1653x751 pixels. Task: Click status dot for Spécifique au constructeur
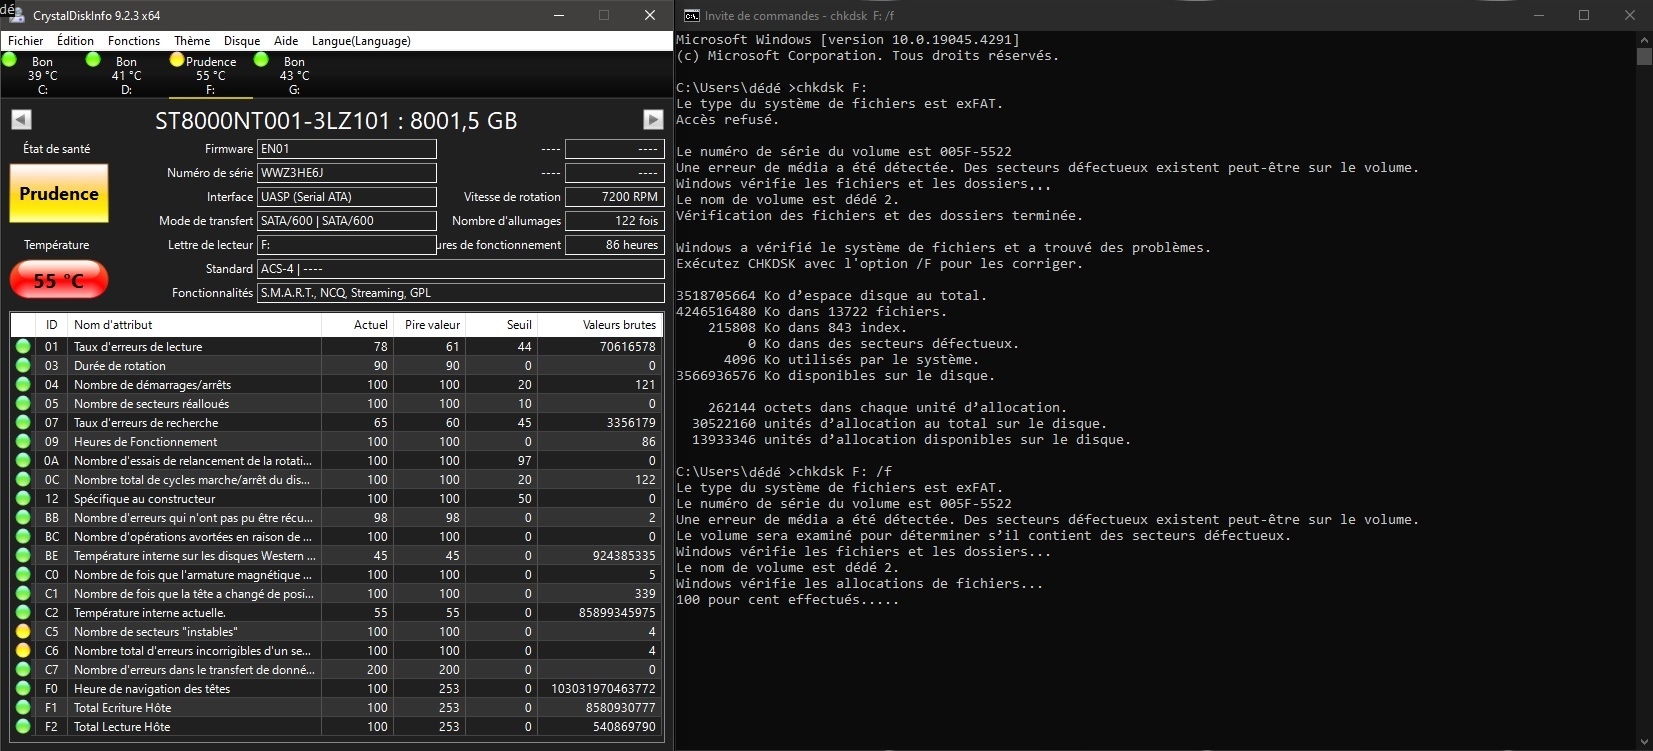pyautogui.click(x=23, y=499)
